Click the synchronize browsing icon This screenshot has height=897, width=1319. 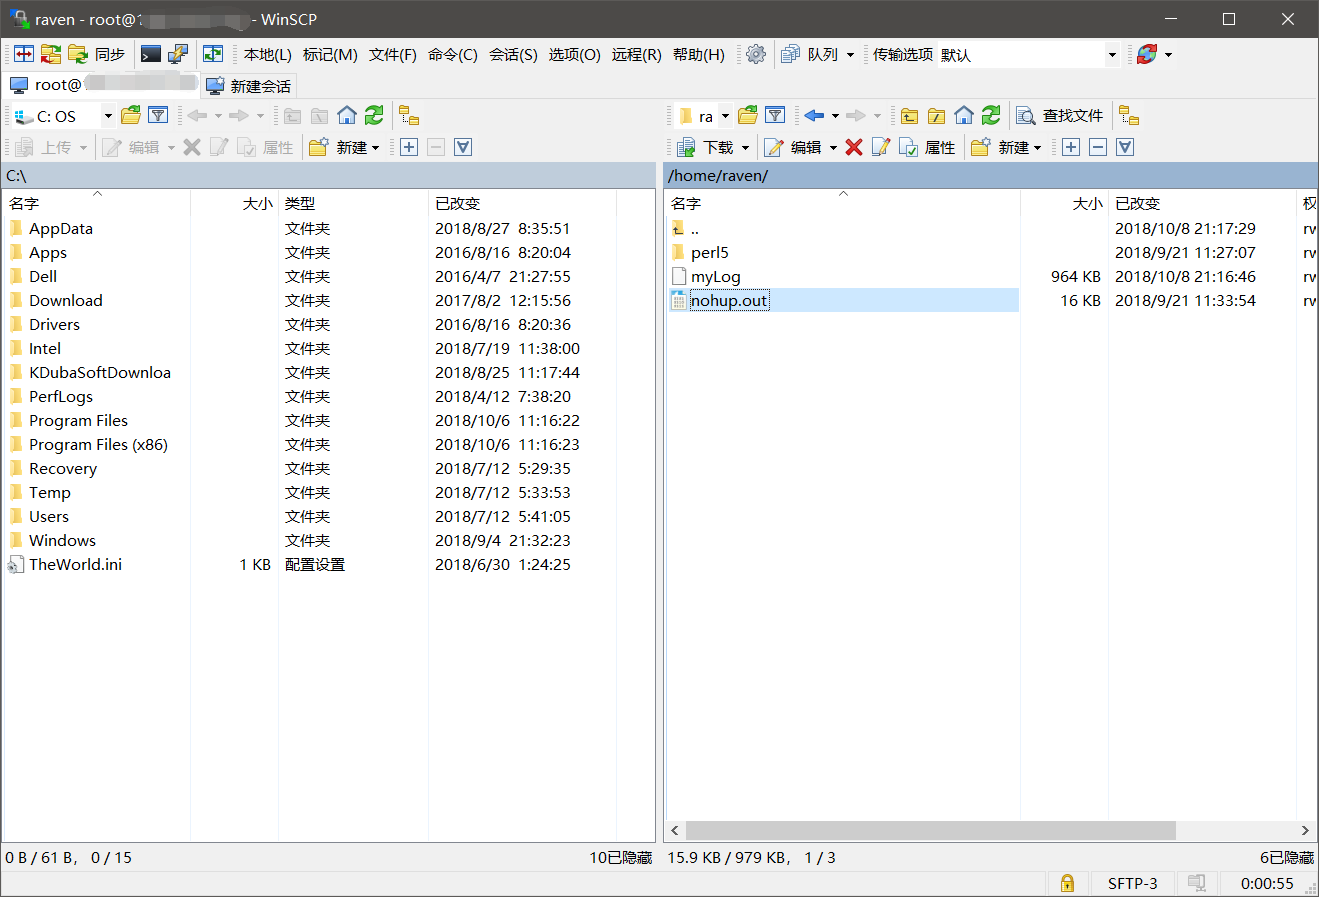[213, 54]
